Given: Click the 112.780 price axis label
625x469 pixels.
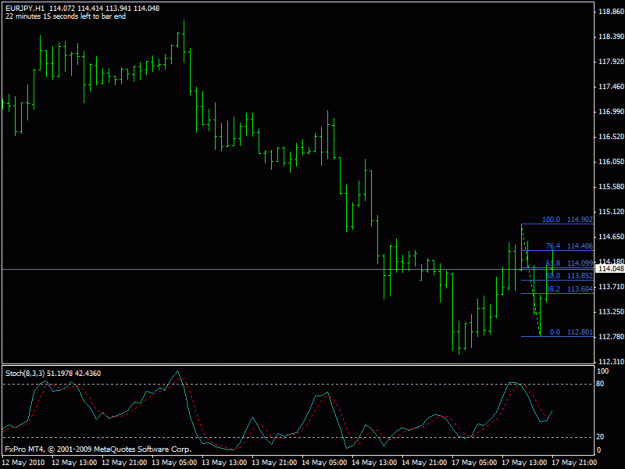Looking at the screenshot, I should 611,337.
